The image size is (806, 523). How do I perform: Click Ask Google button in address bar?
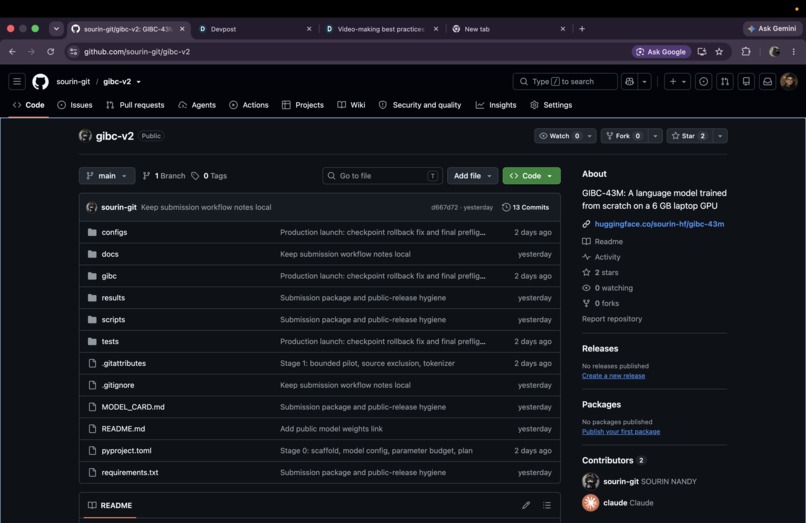point(661,51)
